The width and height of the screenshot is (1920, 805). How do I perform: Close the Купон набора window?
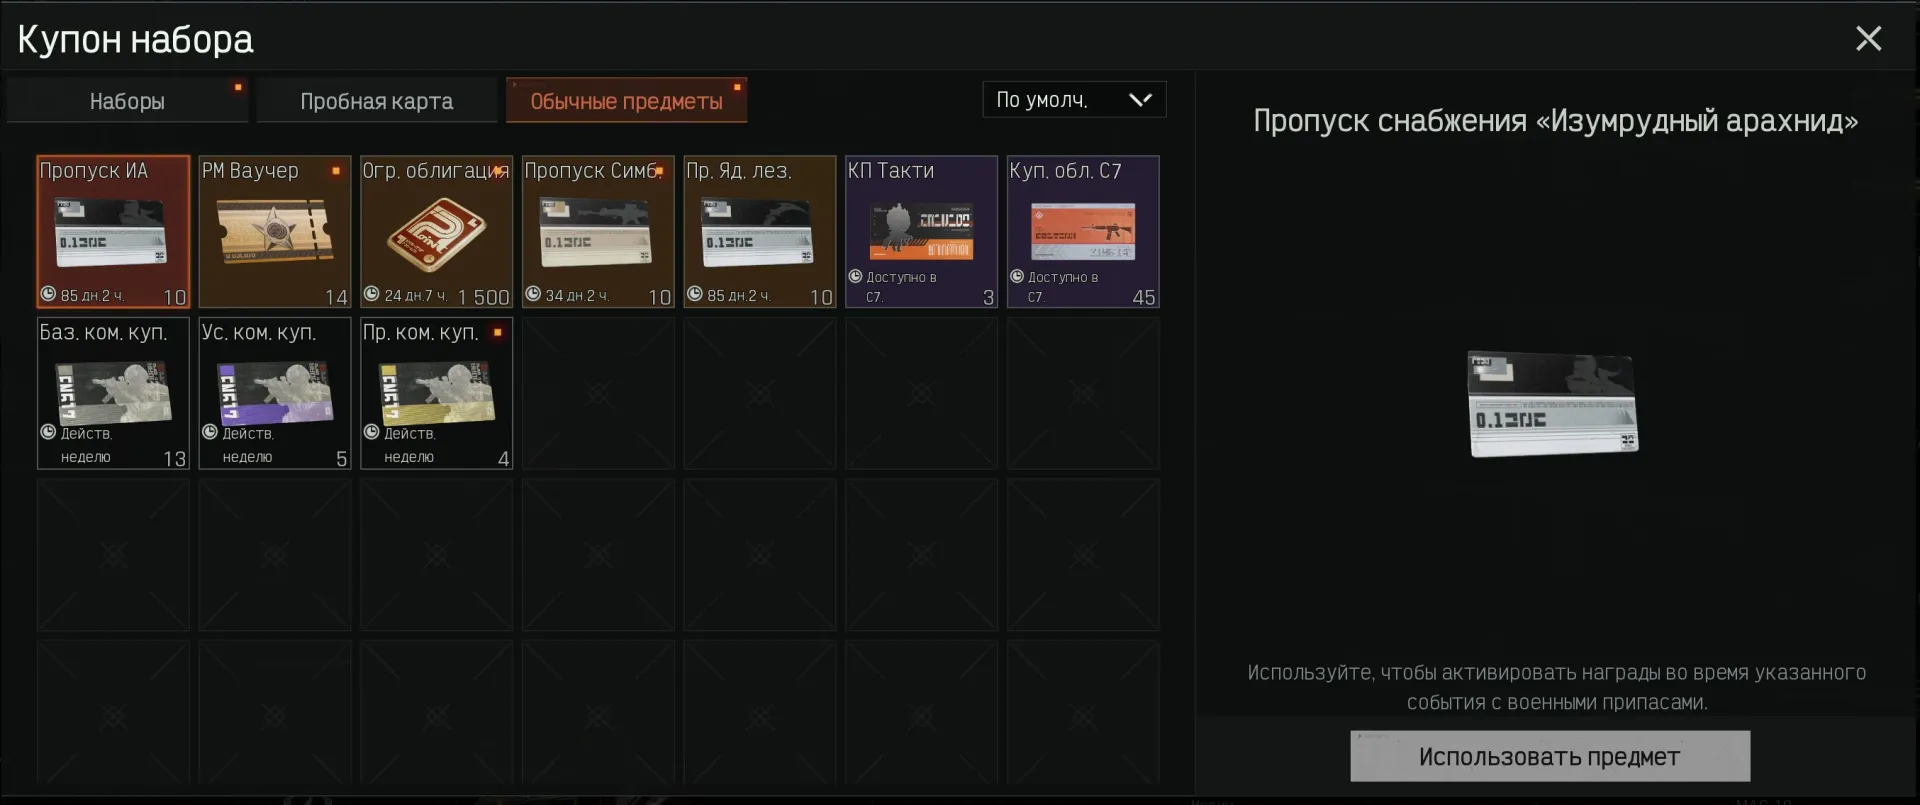[x=1868, y=39]
